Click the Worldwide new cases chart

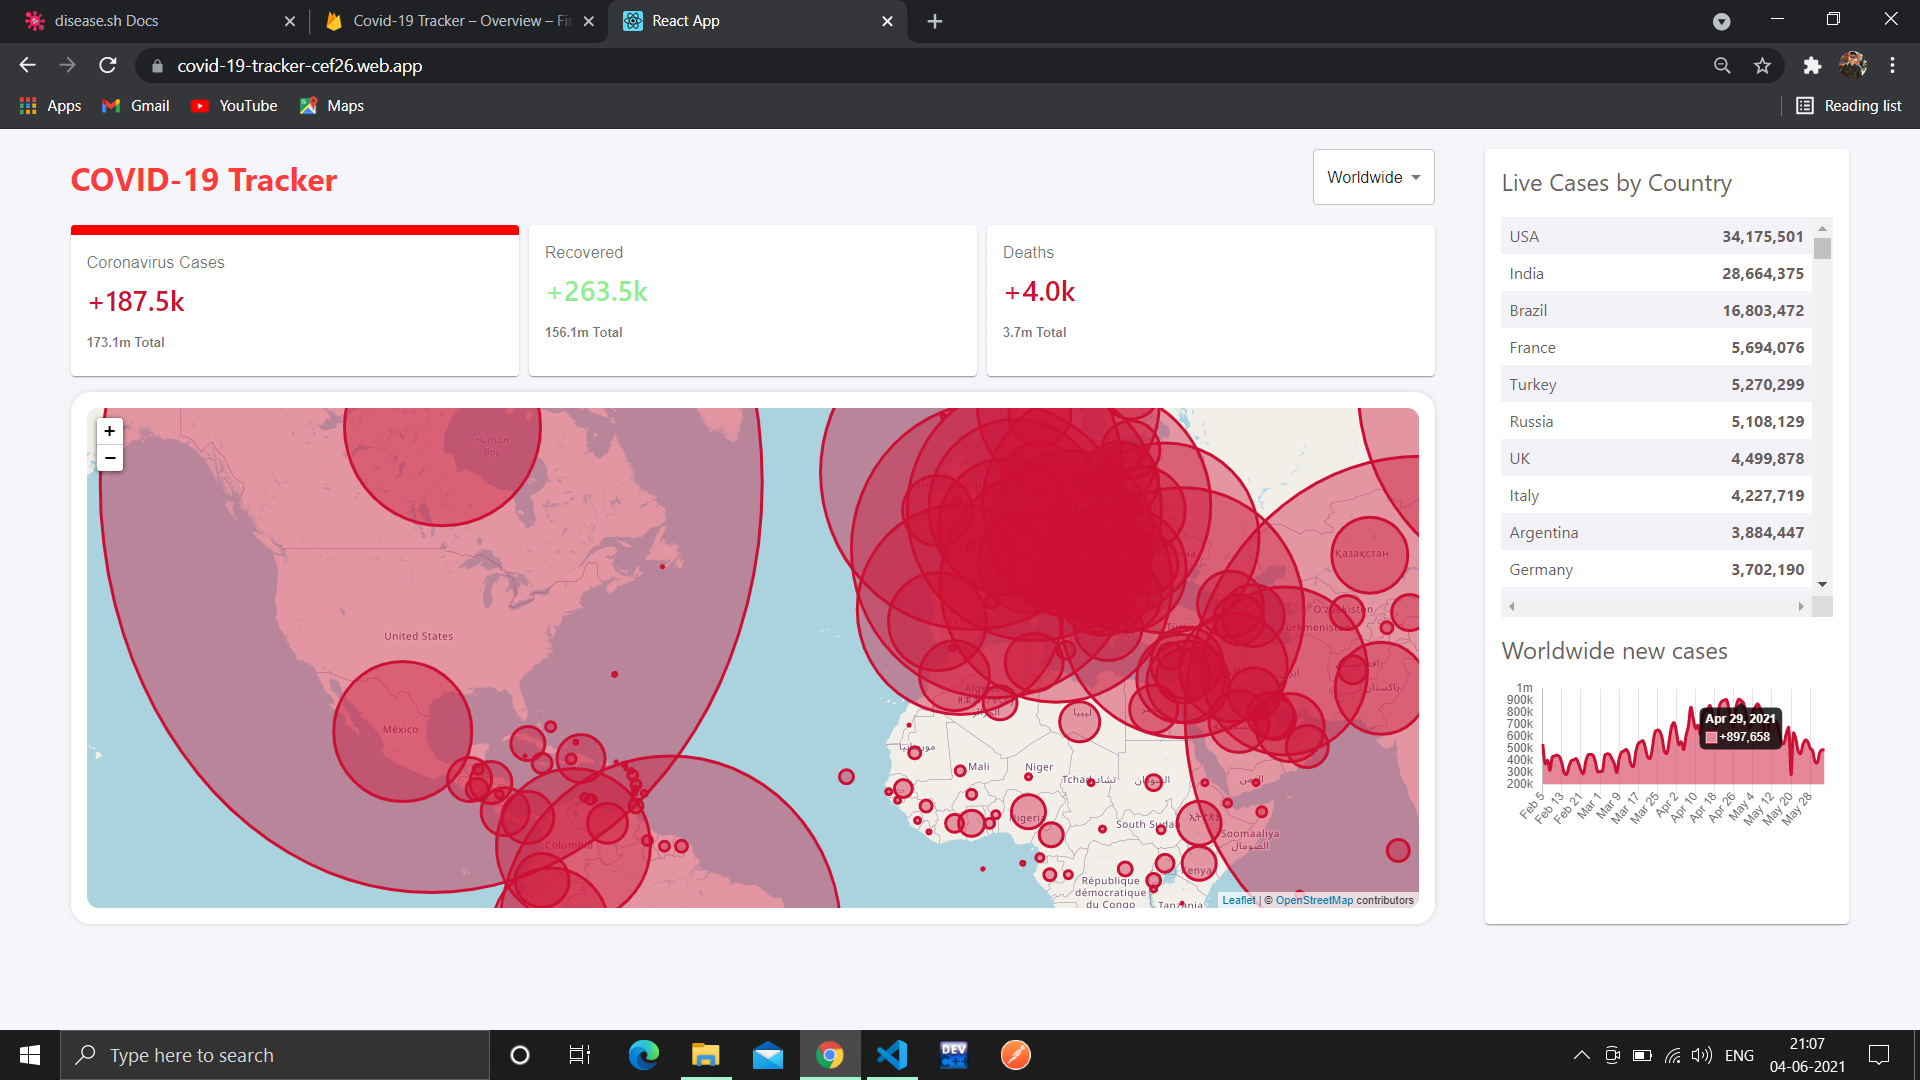click(1666, 755)
